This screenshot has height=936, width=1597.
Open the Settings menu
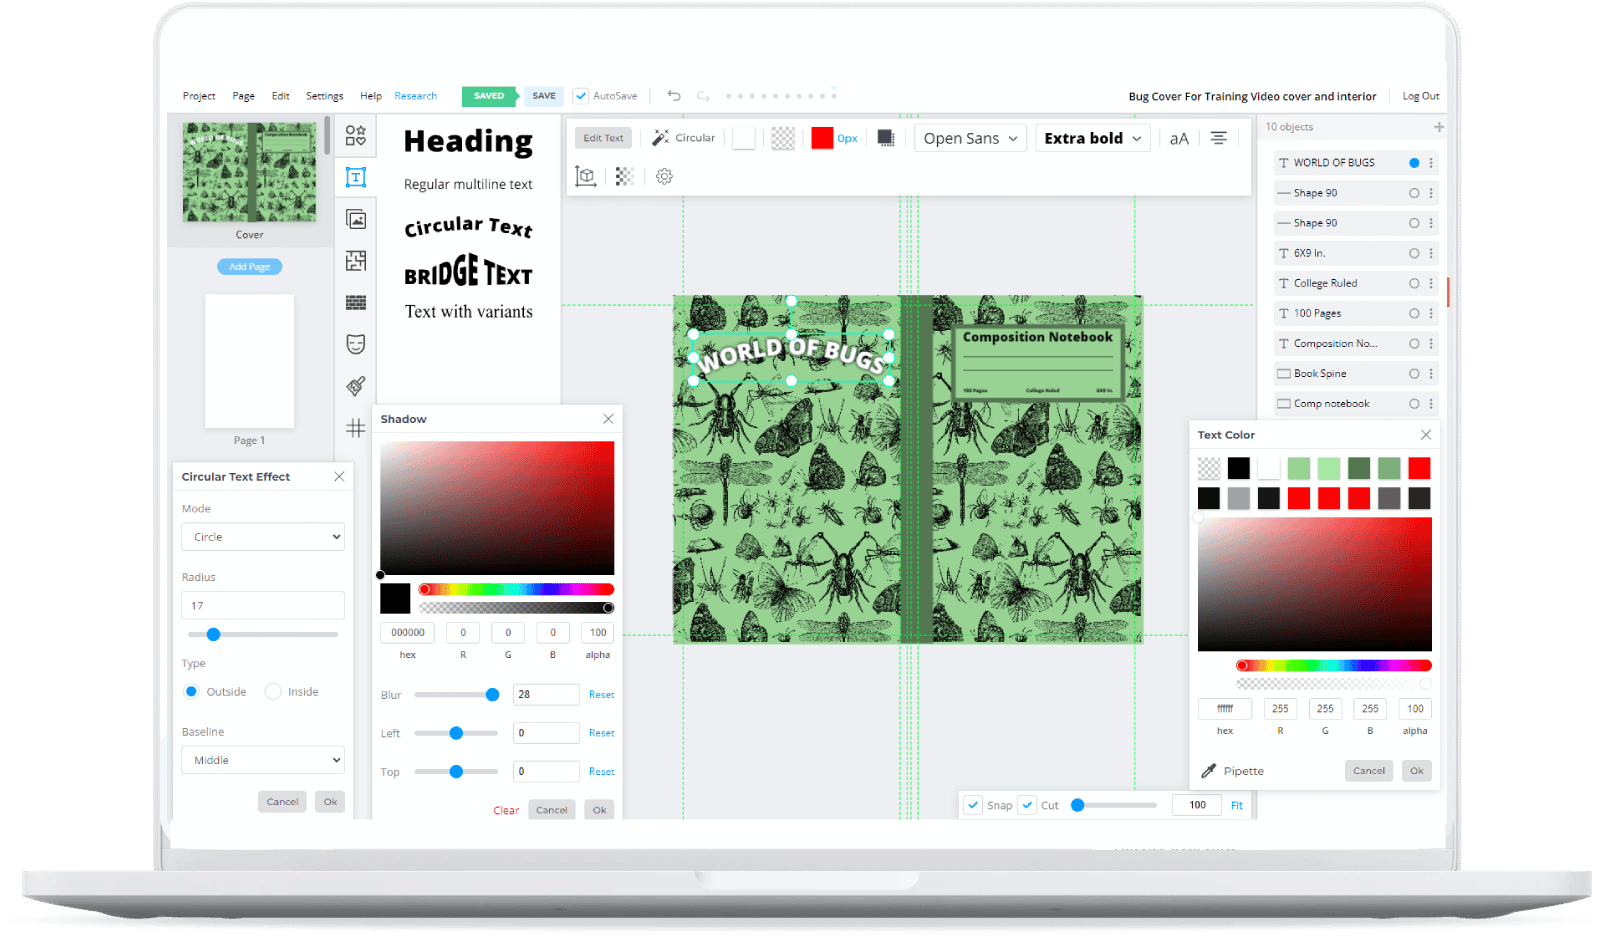click(x=324, y=96)
